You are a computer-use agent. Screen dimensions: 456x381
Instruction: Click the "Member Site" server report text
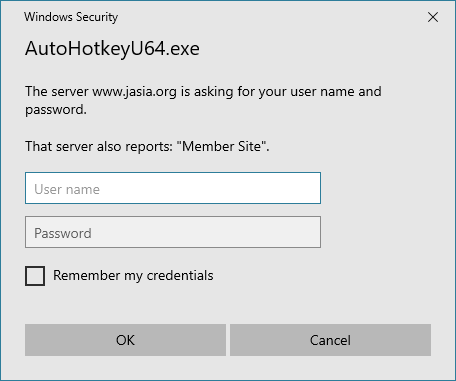pyautogui.click(x=147, y=146)
